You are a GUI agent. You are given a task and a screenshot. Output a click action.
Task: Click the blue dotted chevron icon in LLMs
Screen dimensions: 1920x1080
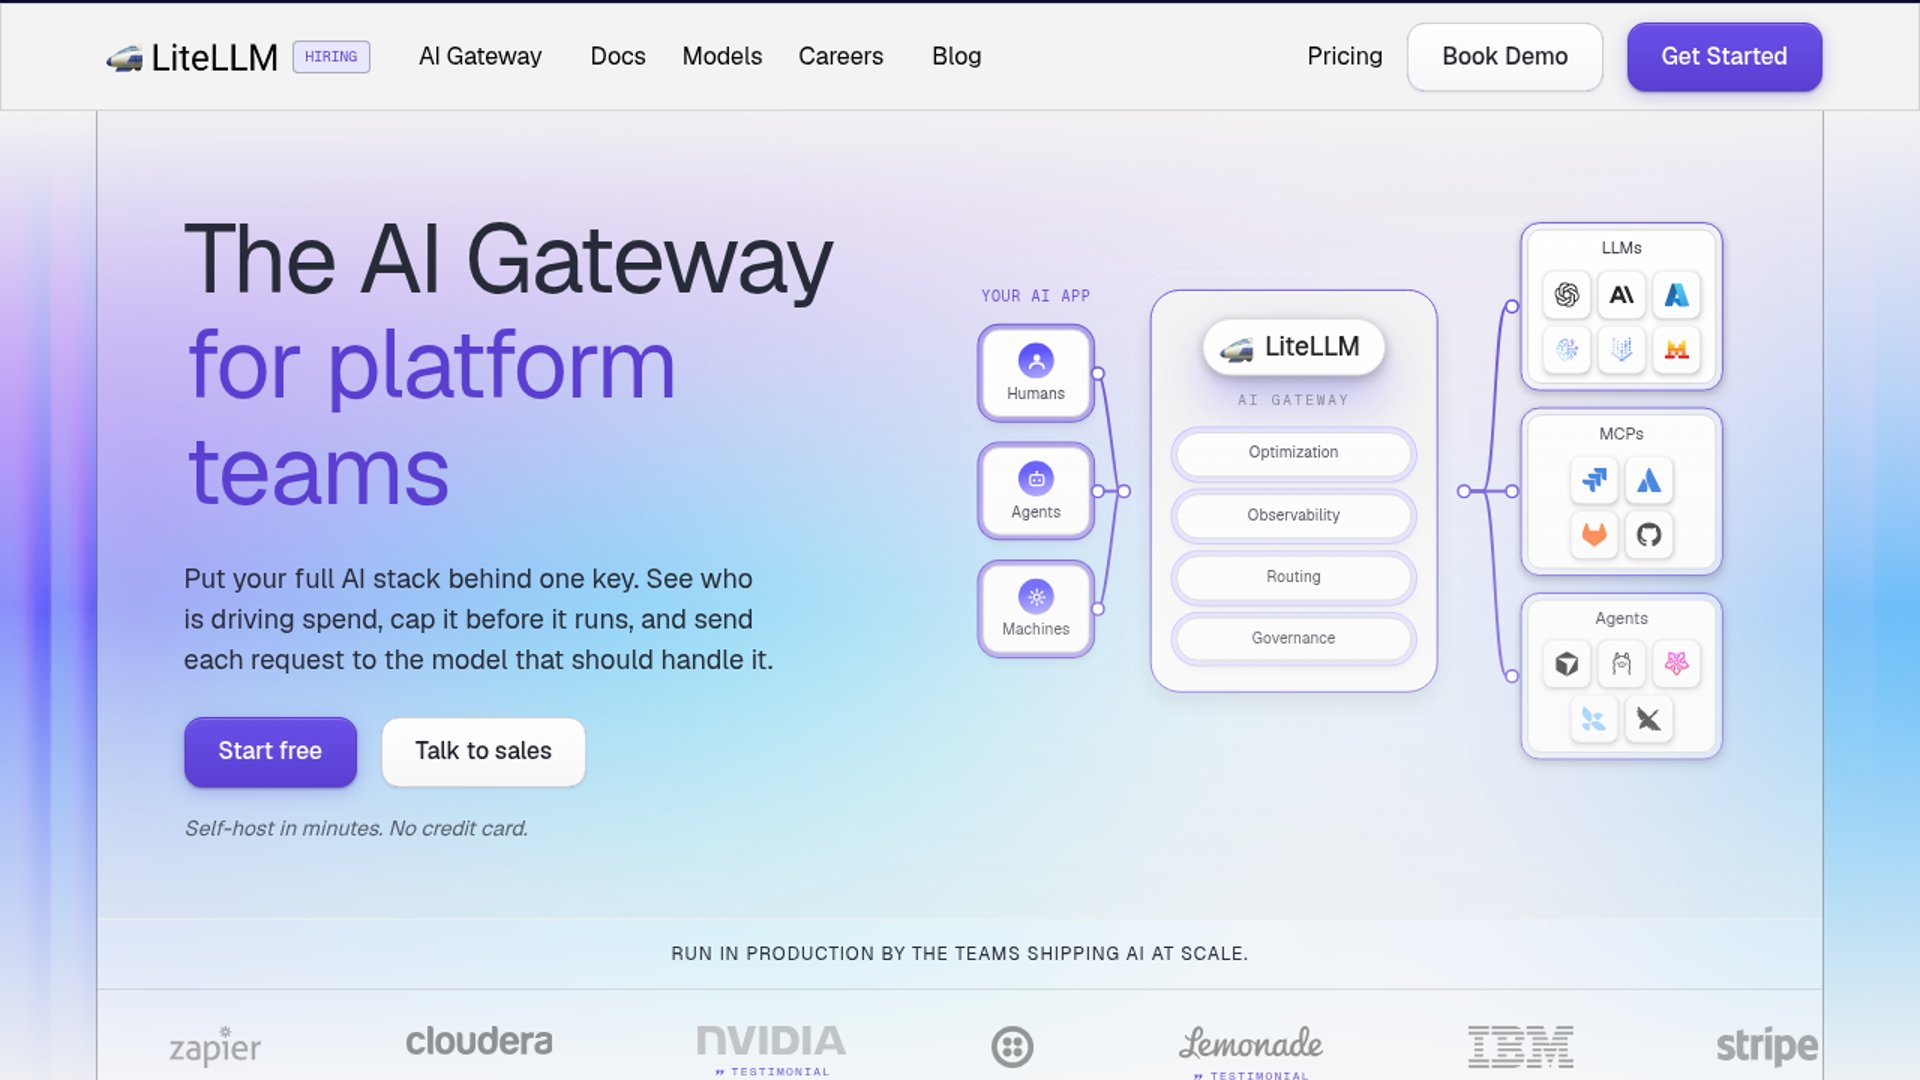[x=1621, y=349]
